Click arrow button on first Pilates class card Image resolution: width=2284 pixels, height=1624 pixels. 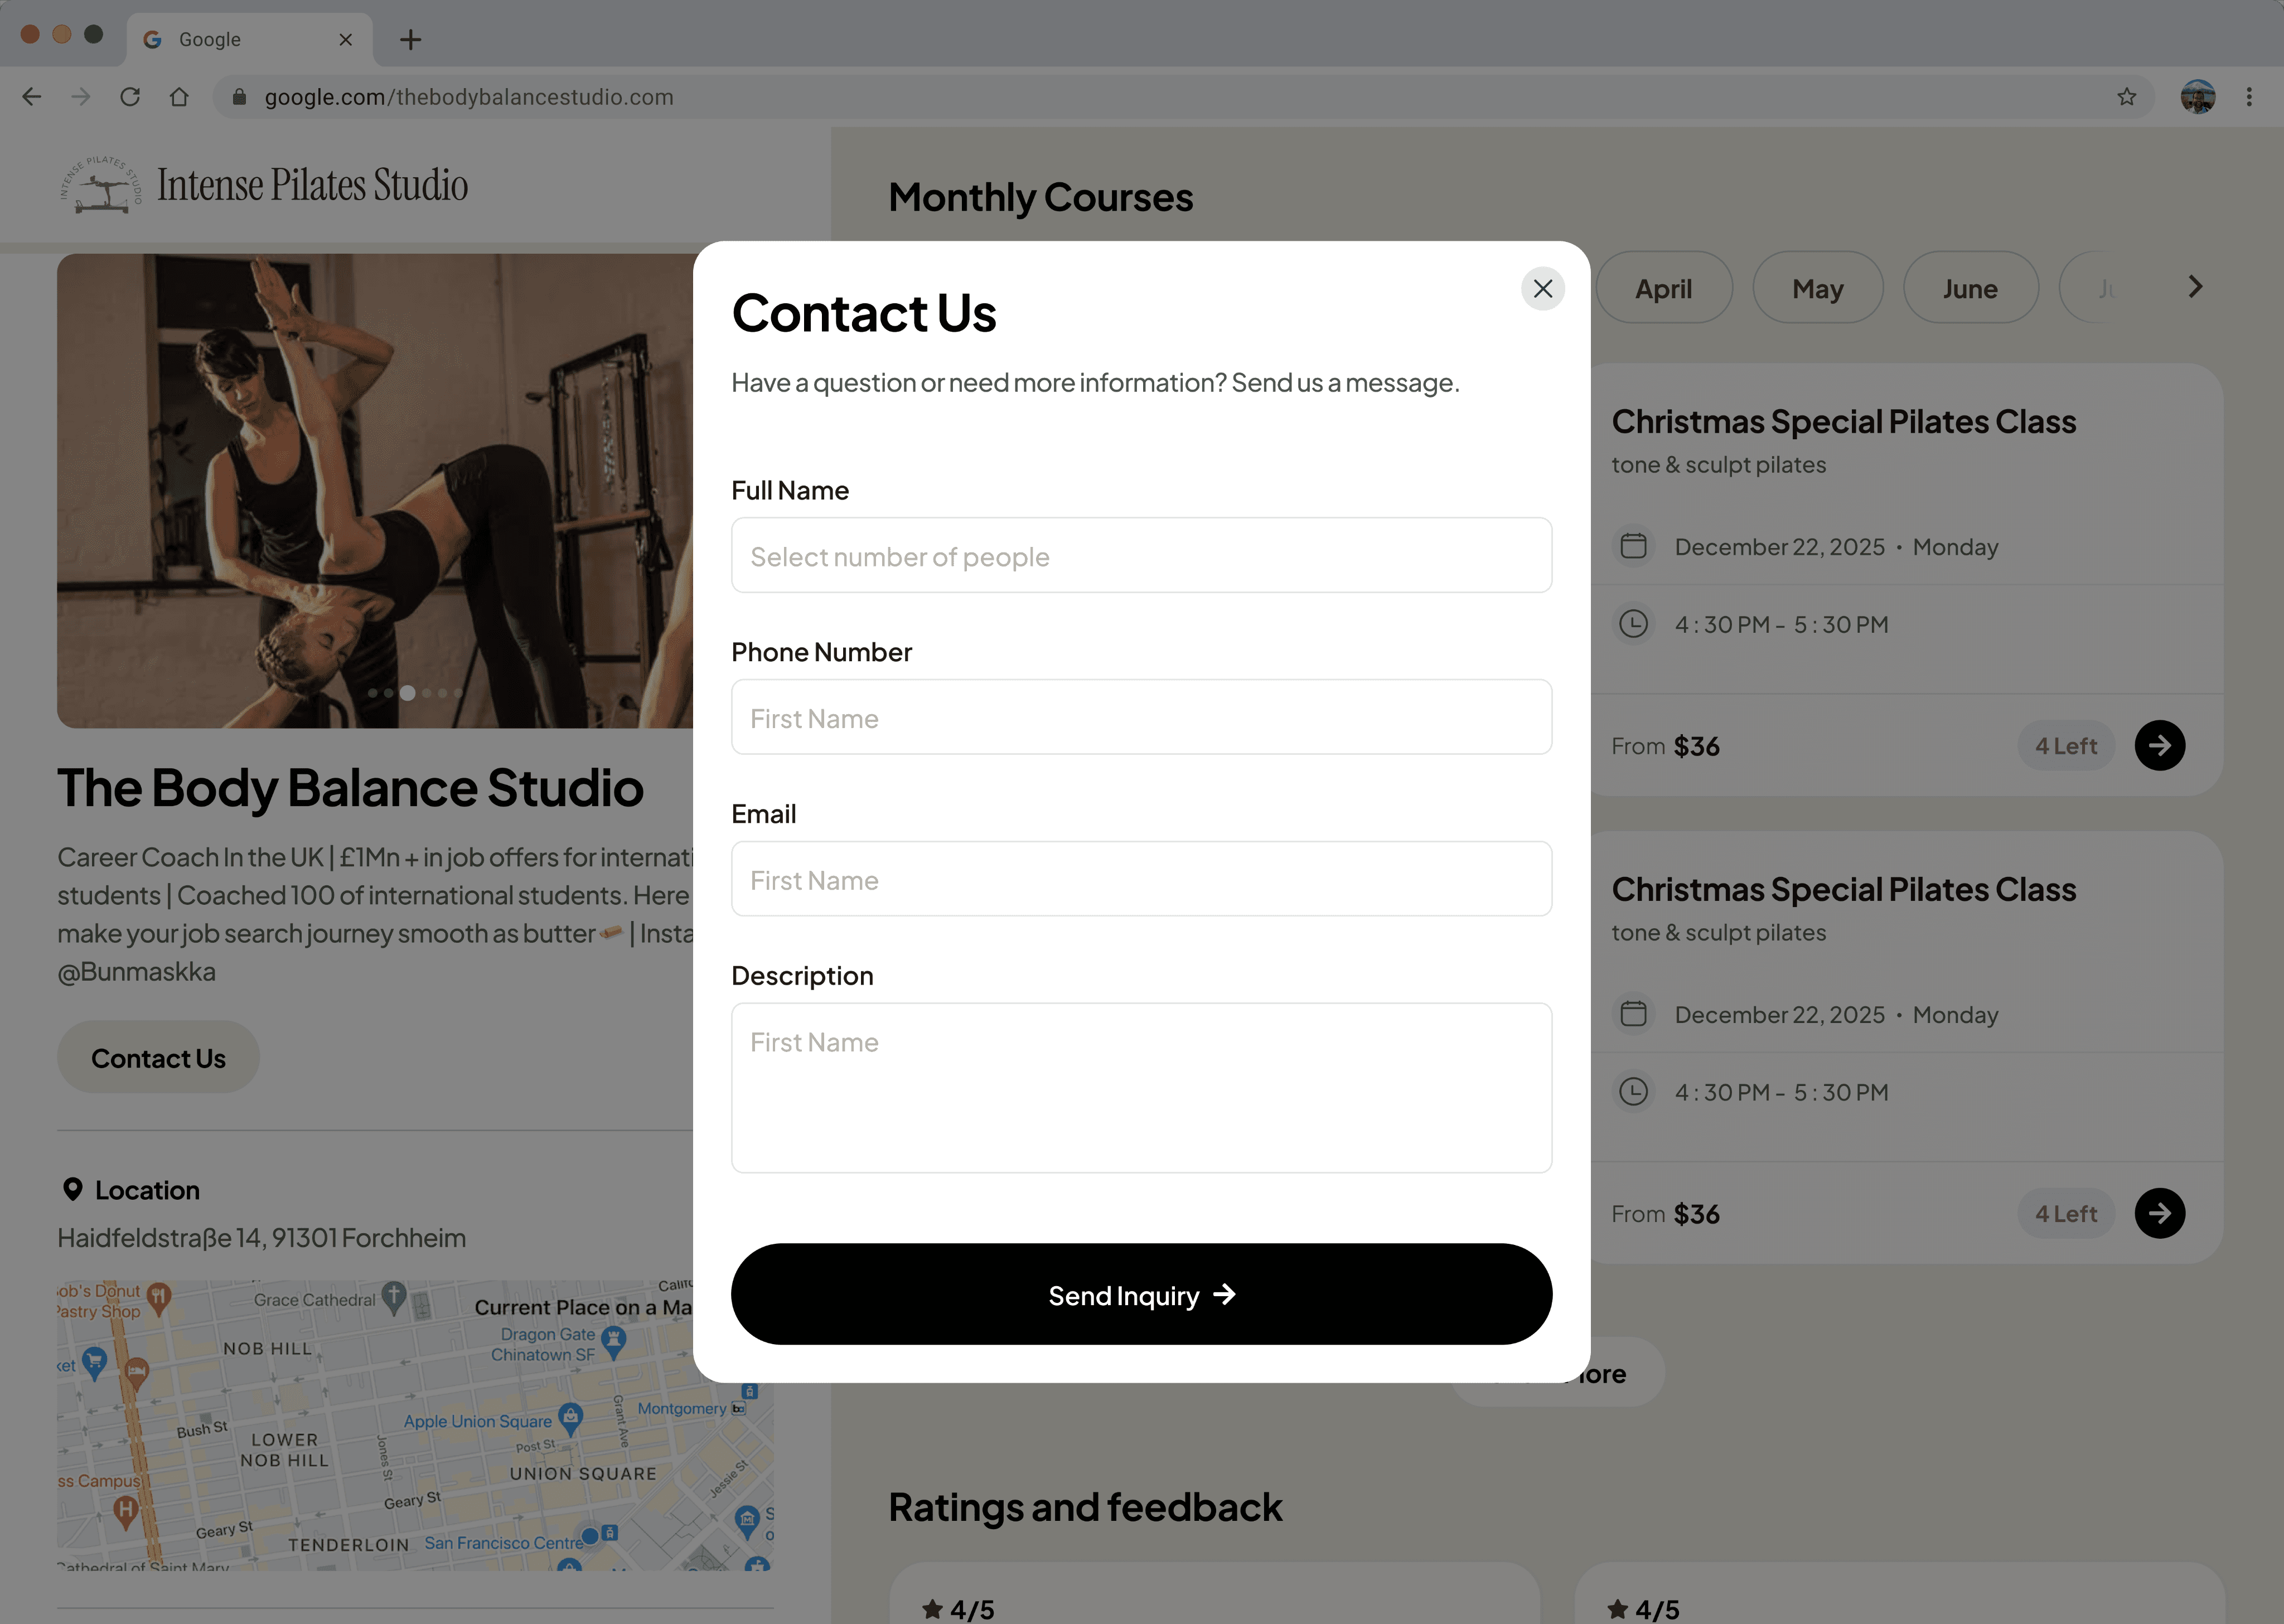(x=2159, y=746)
